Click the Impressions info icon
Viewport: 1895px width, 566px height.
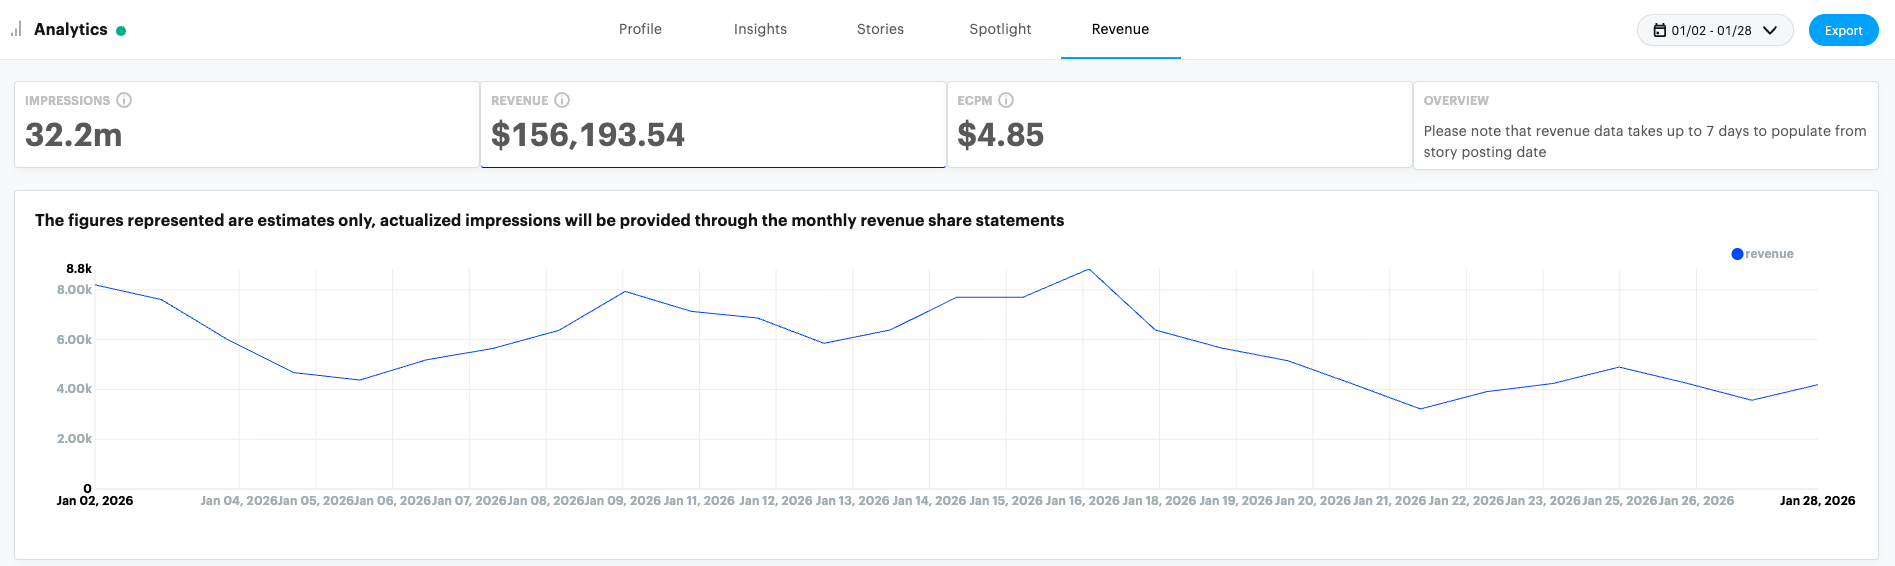point(124,100)
